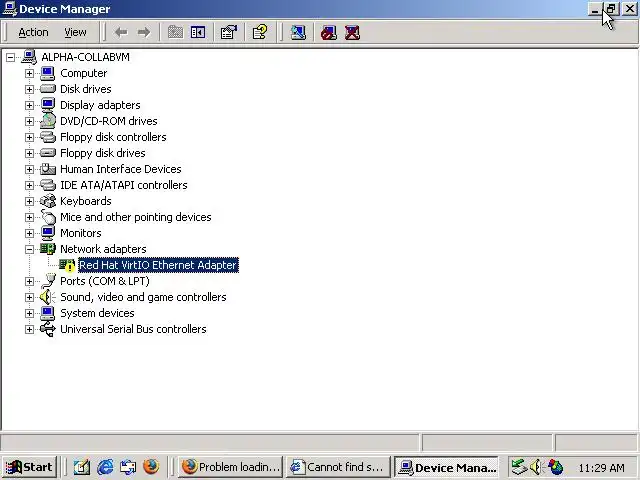Select the Disk drives icon
The height and width of the screenshot is (480, 640).
click(x=48, y=89)
